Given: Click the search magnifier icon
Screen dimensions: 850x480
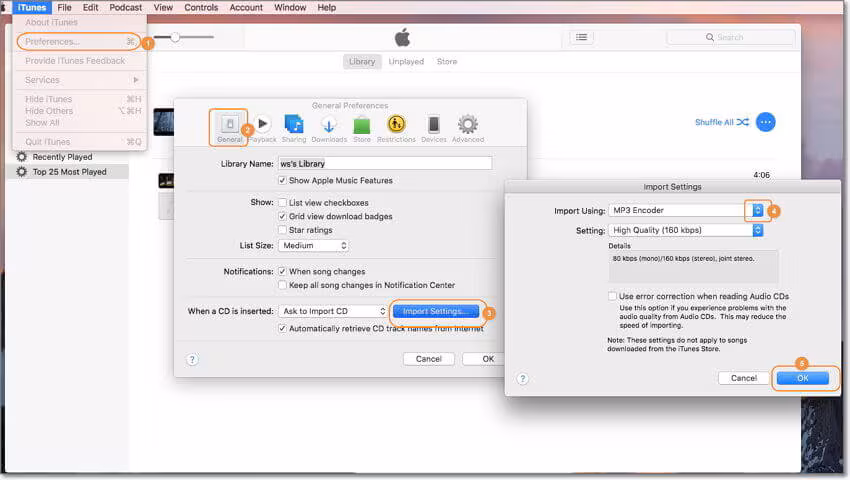Looking at the screenshot, I should pos(710,37).
